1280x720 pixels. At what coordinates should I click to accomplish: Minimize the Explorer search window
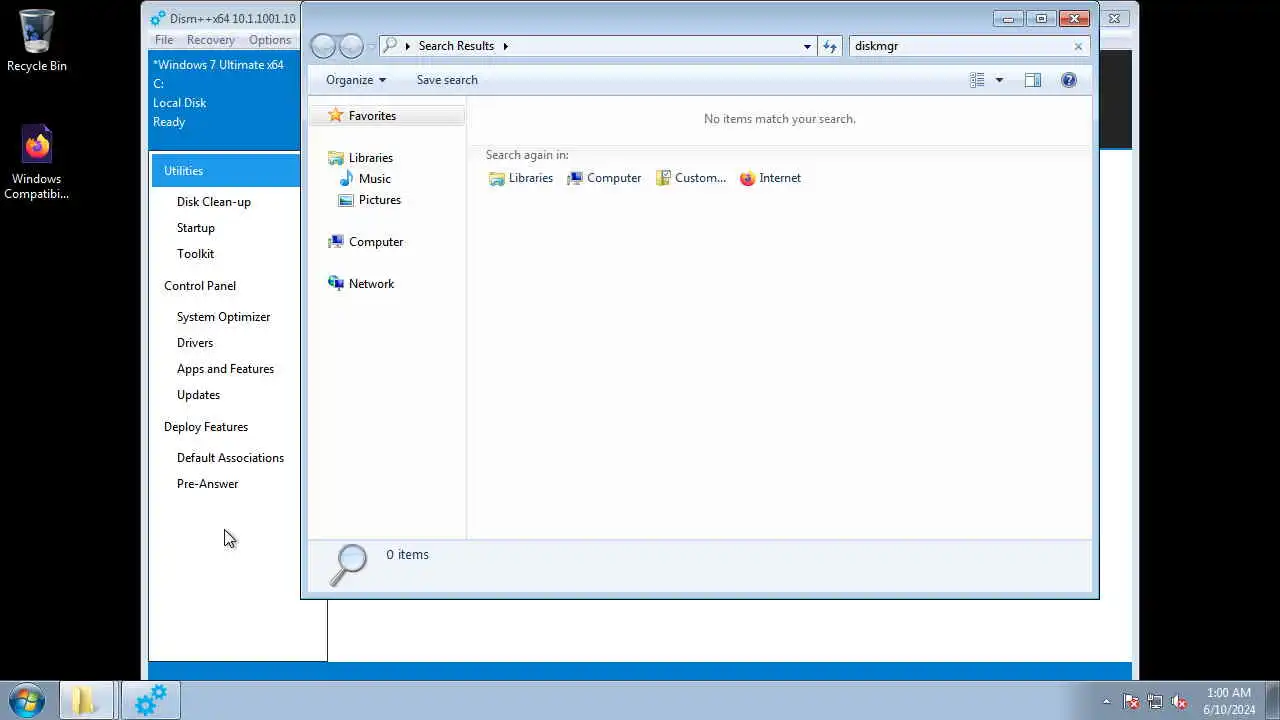pyautogui.click(x=1009, y=18)
